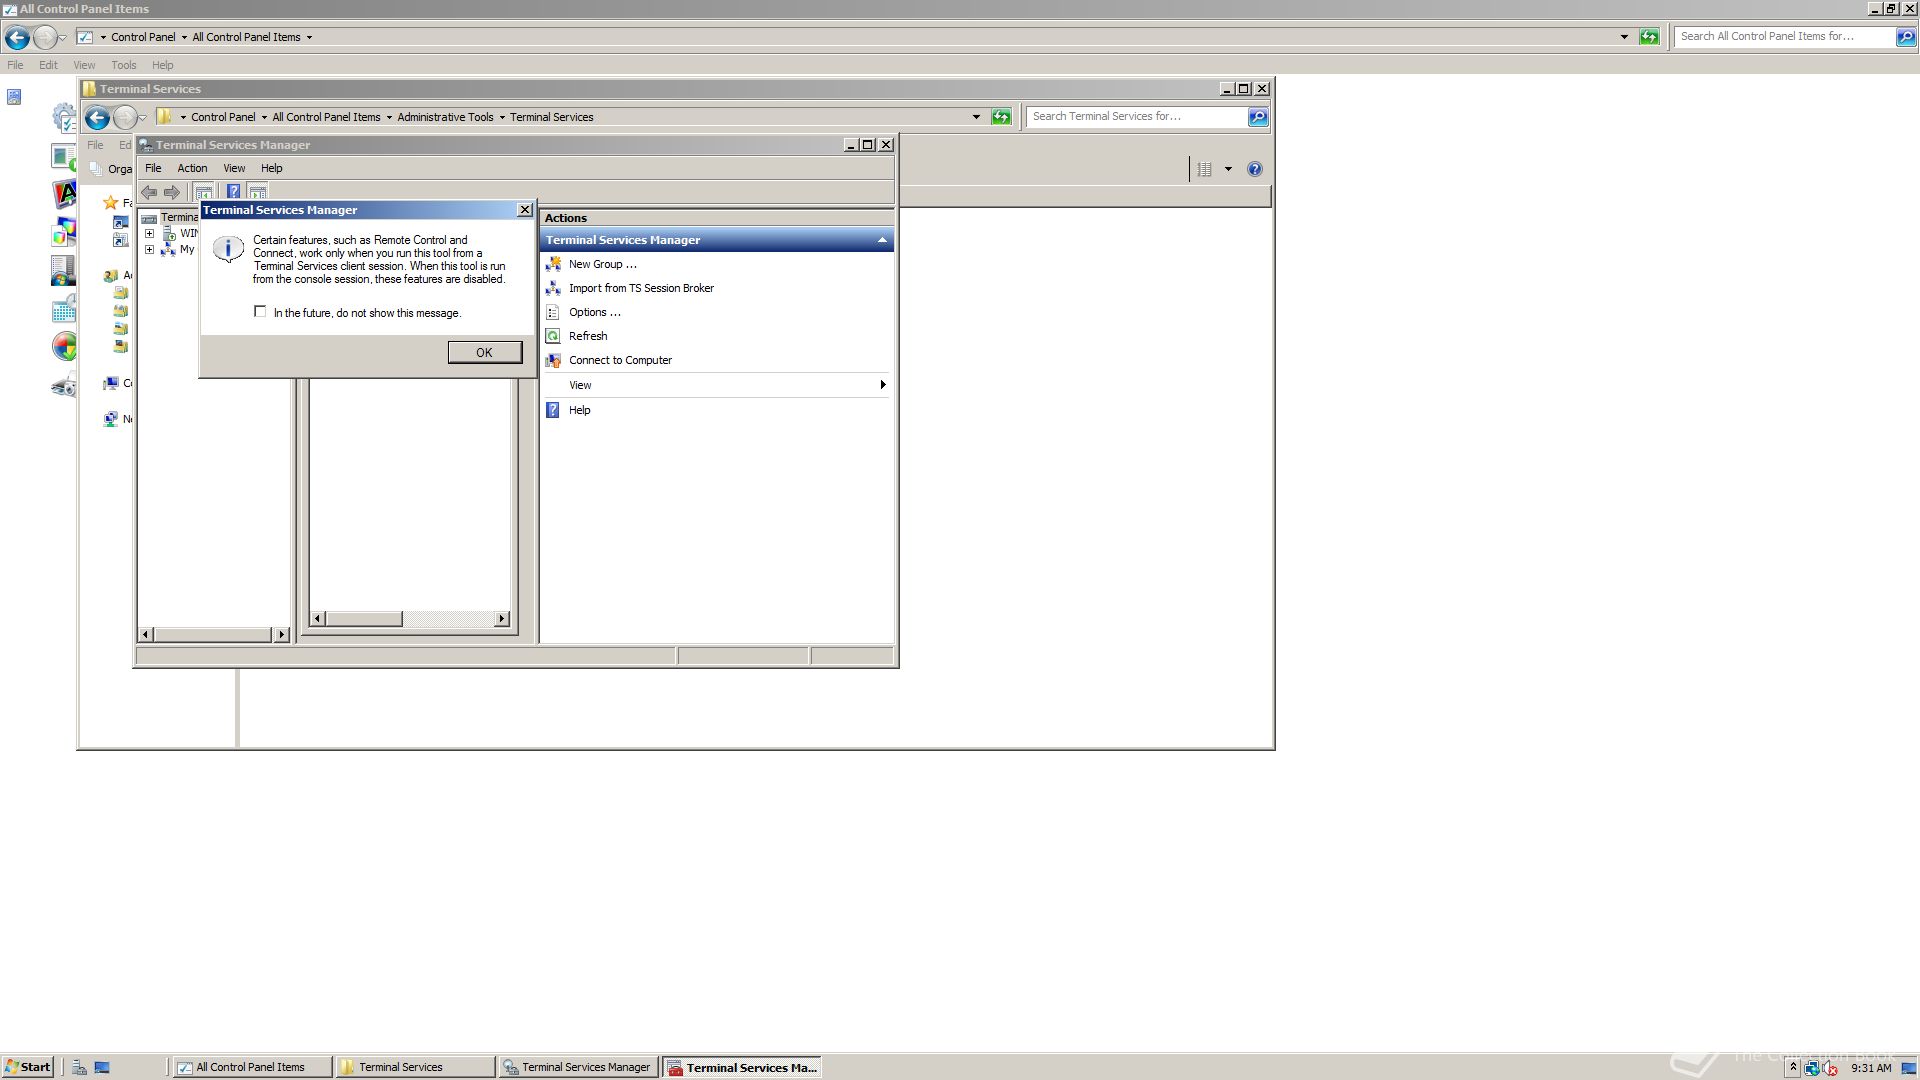Click the blue Help toolbar icon

[233, 192]
